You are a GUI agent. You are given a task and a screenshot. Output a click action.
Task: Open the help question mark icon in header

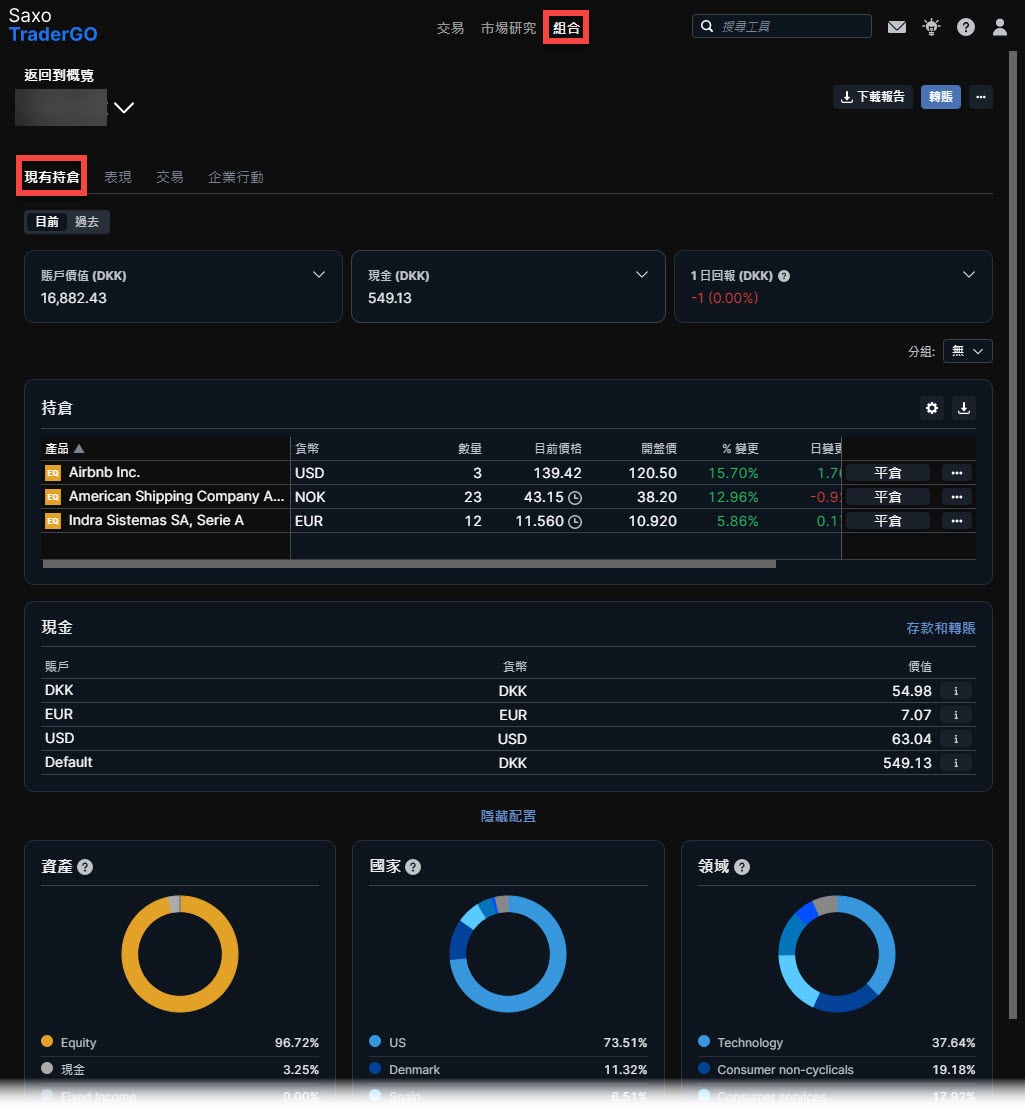tap(966, 27)
